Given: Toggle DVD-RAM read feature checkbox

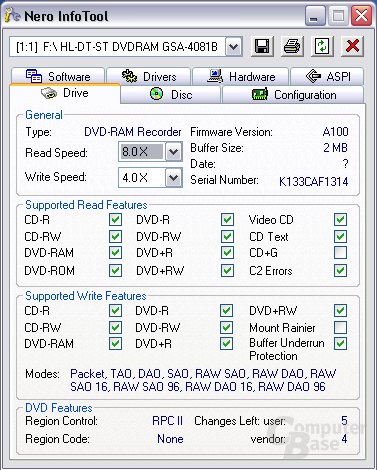Looking at the screenshot, I should pos(115,253).
